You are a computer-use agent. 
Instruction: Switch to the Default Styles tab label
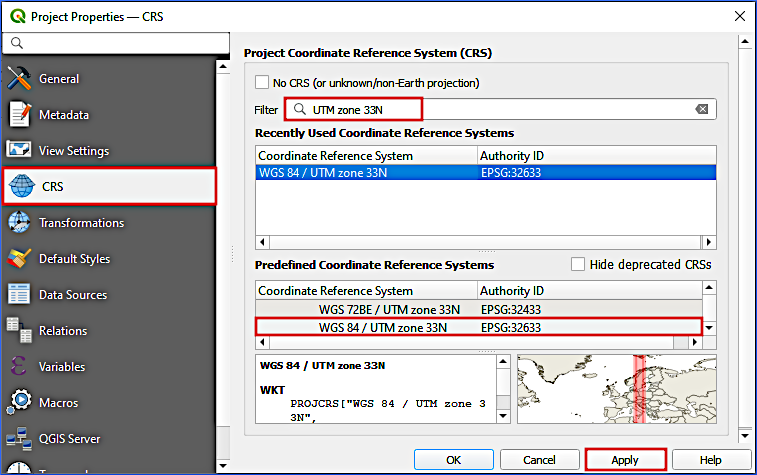(74, 259)
